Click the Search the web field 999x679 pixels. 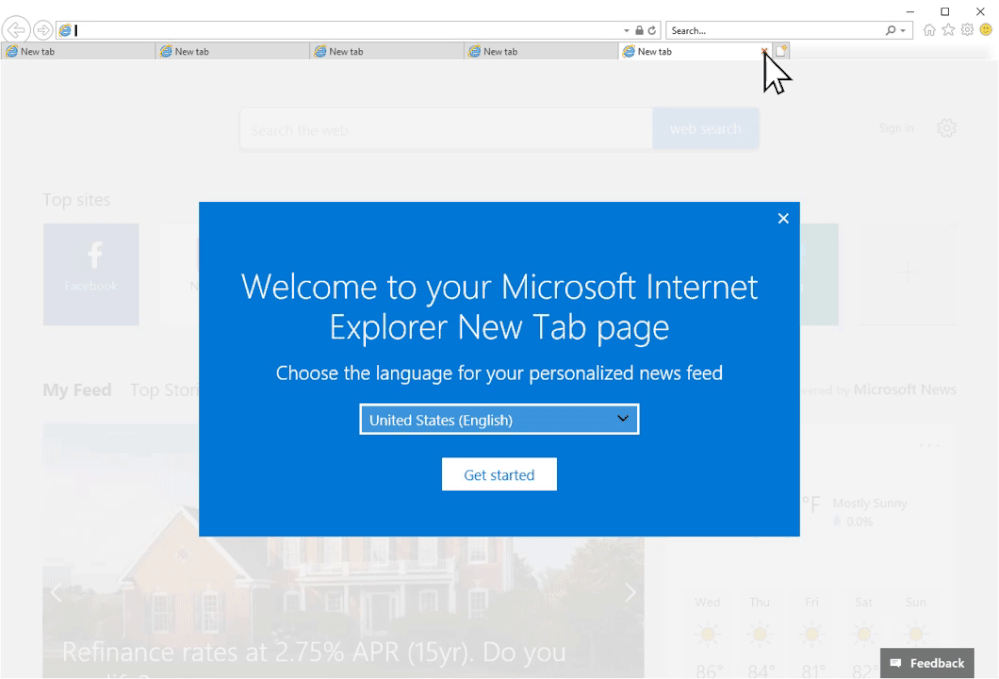[x=446, y=130]
